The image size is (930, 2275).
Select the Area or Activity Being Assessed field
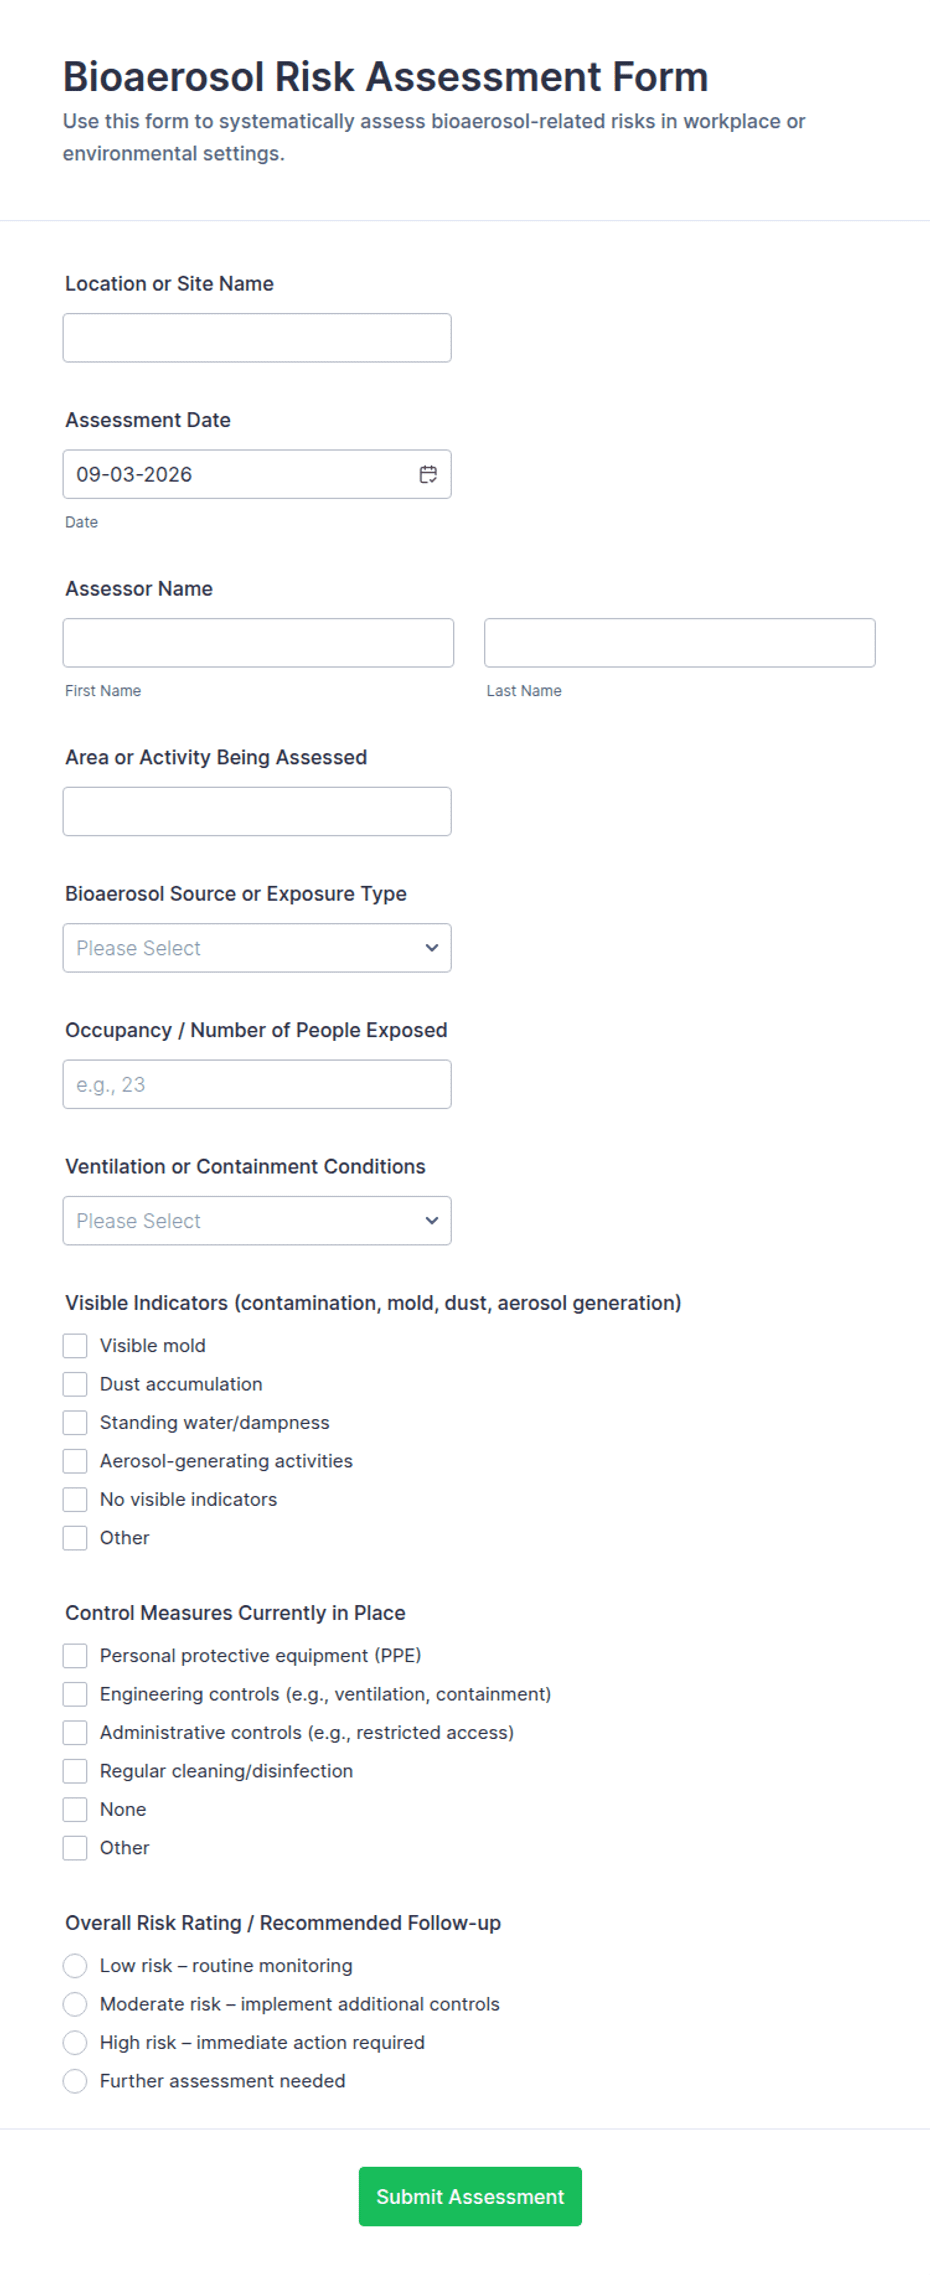[x=257, y=811]
